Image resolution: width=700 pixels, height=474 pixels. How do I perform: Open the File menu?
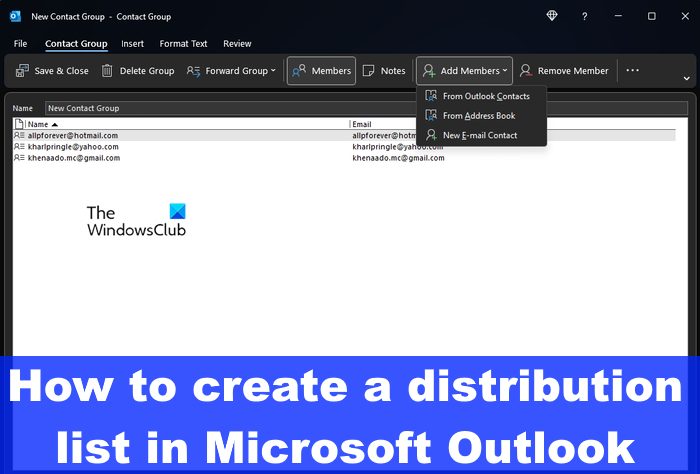[x=20, y=44]
